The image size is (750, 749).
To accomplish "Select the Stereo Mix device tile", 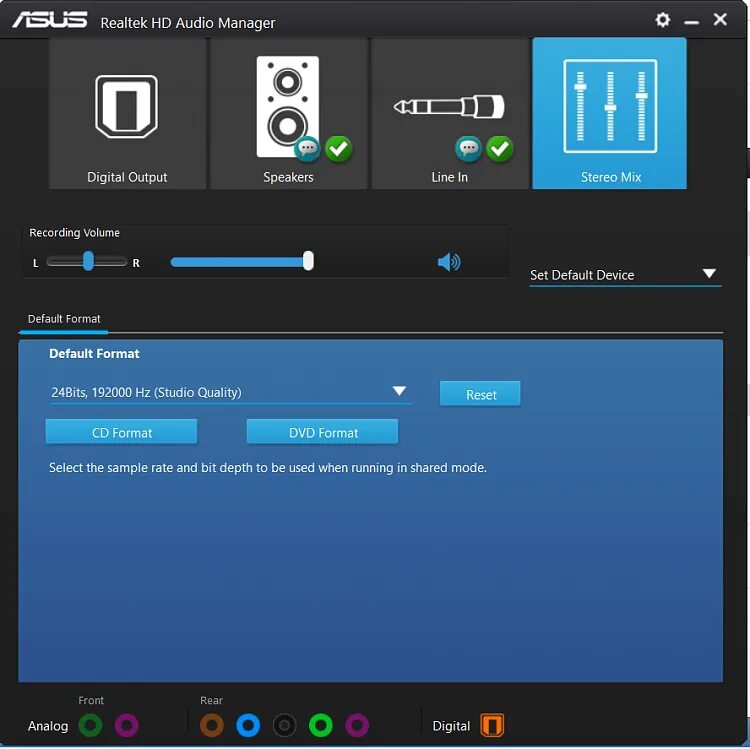I will coord(609,113).
